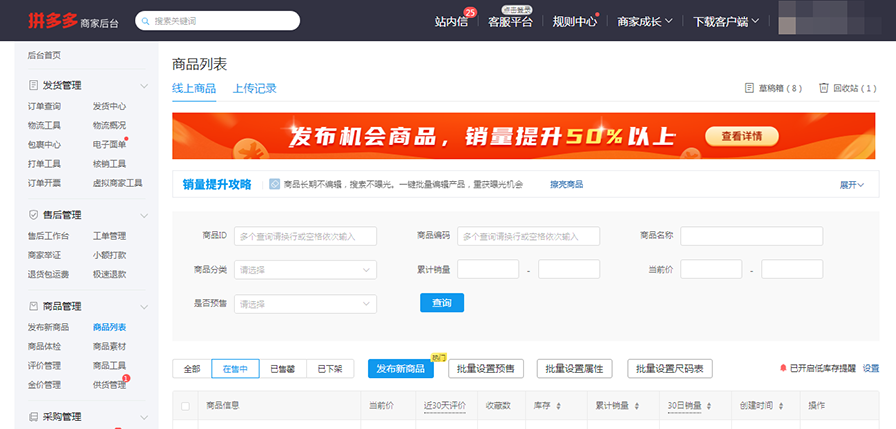Screen dimensions: 896x429
Task: Open 商品列表 in sidebar
Action: point(109,327)
